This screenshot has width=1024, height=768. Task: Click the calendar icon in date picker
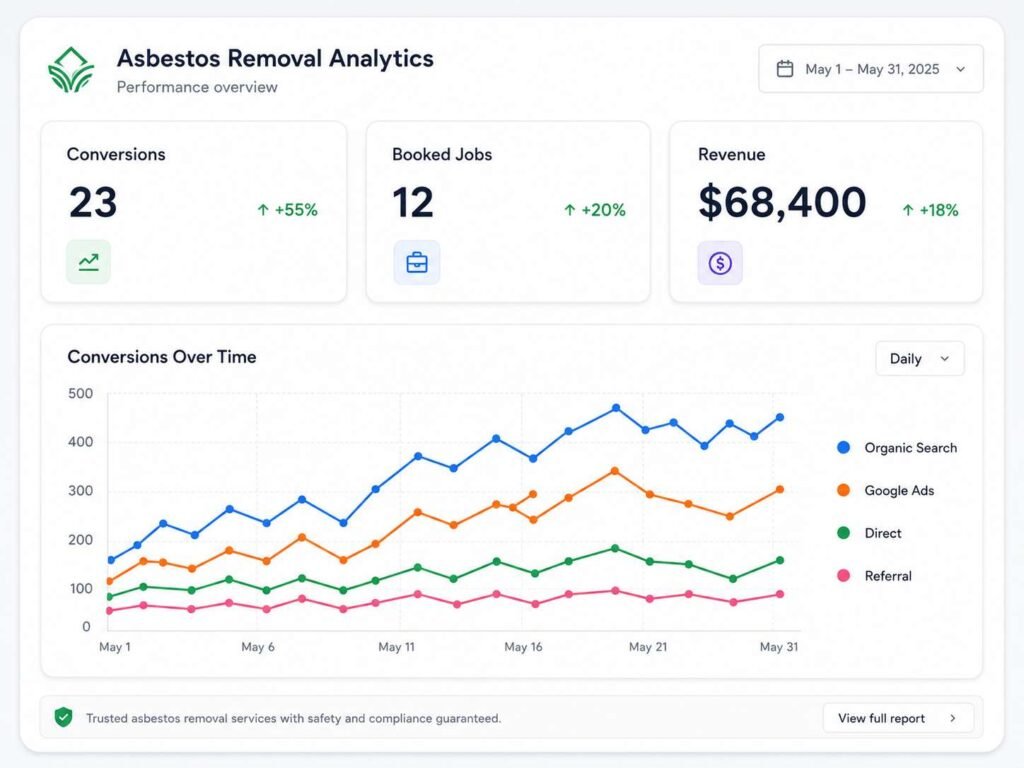point(785,69)
